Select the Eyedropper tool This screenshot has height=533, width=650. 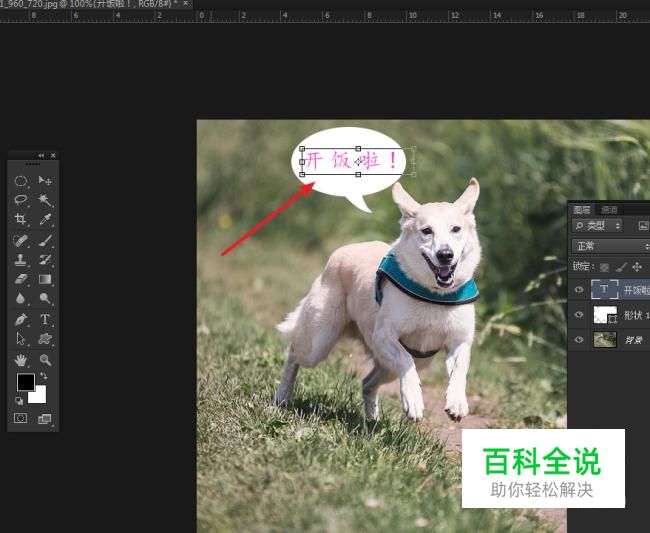pos(45,219)
